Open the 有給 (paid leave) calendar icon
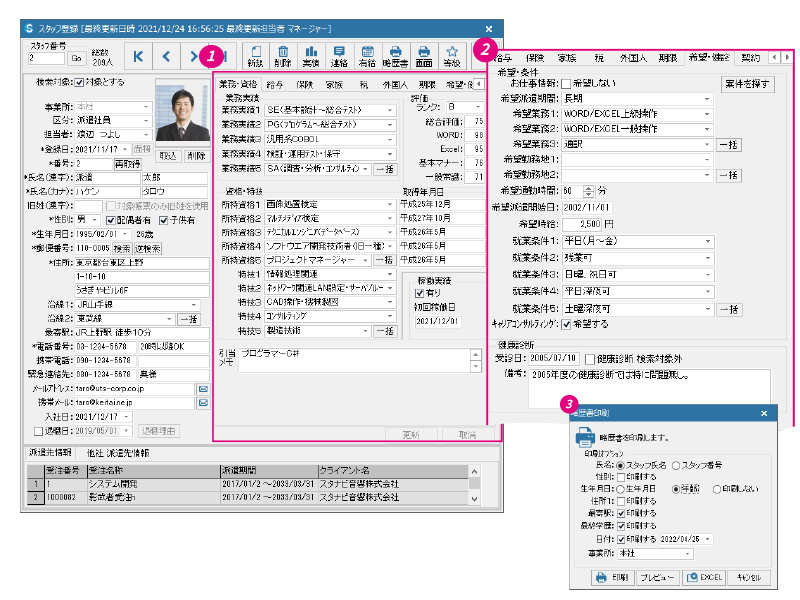 pyautogui.click(x=368, y=56)
